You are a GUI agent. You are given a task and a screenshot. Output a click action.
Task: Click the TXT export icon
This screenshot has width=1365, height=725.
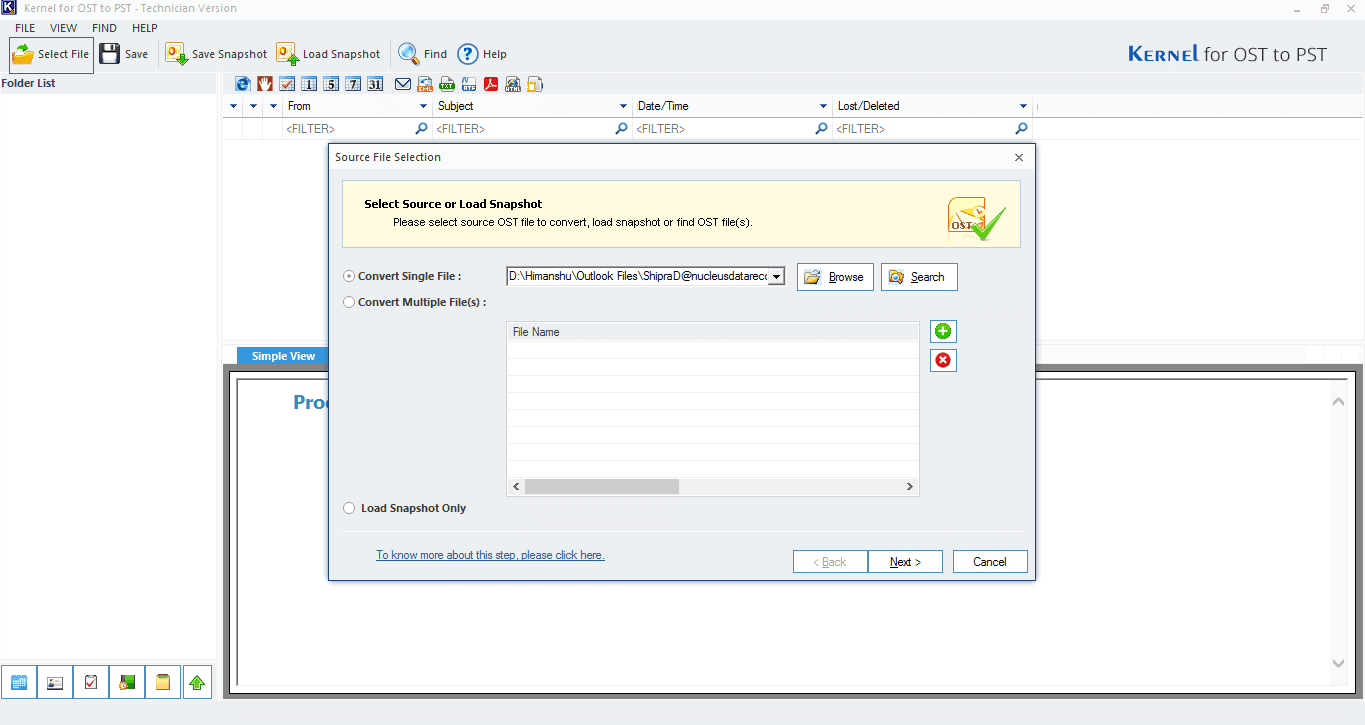click(447, 84)
